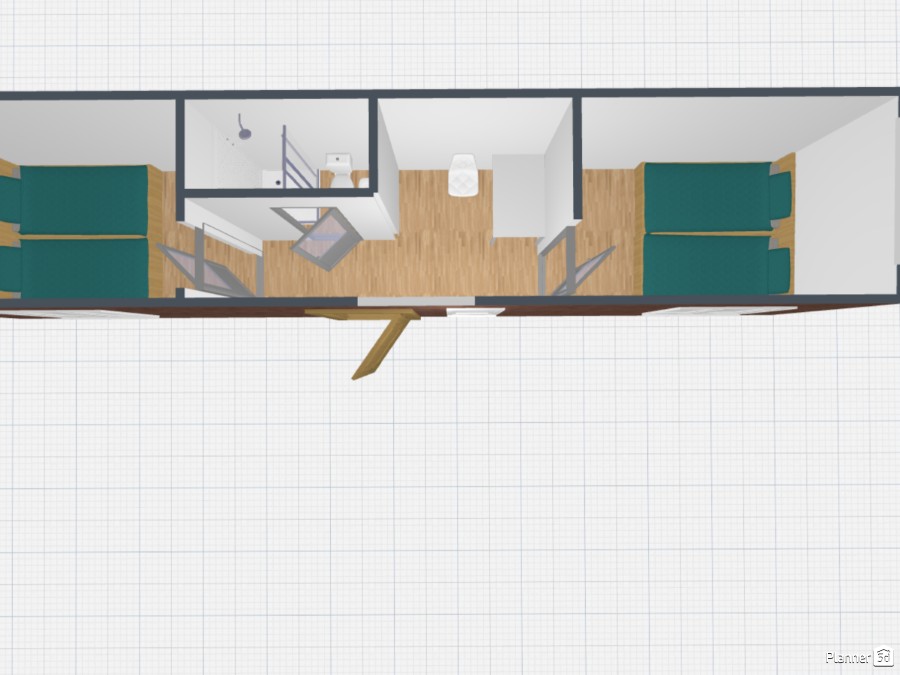Image resolution: width=900 pixels, height=675 pixels.
Task: Select the small white shower tray
Action: (271, 179)
